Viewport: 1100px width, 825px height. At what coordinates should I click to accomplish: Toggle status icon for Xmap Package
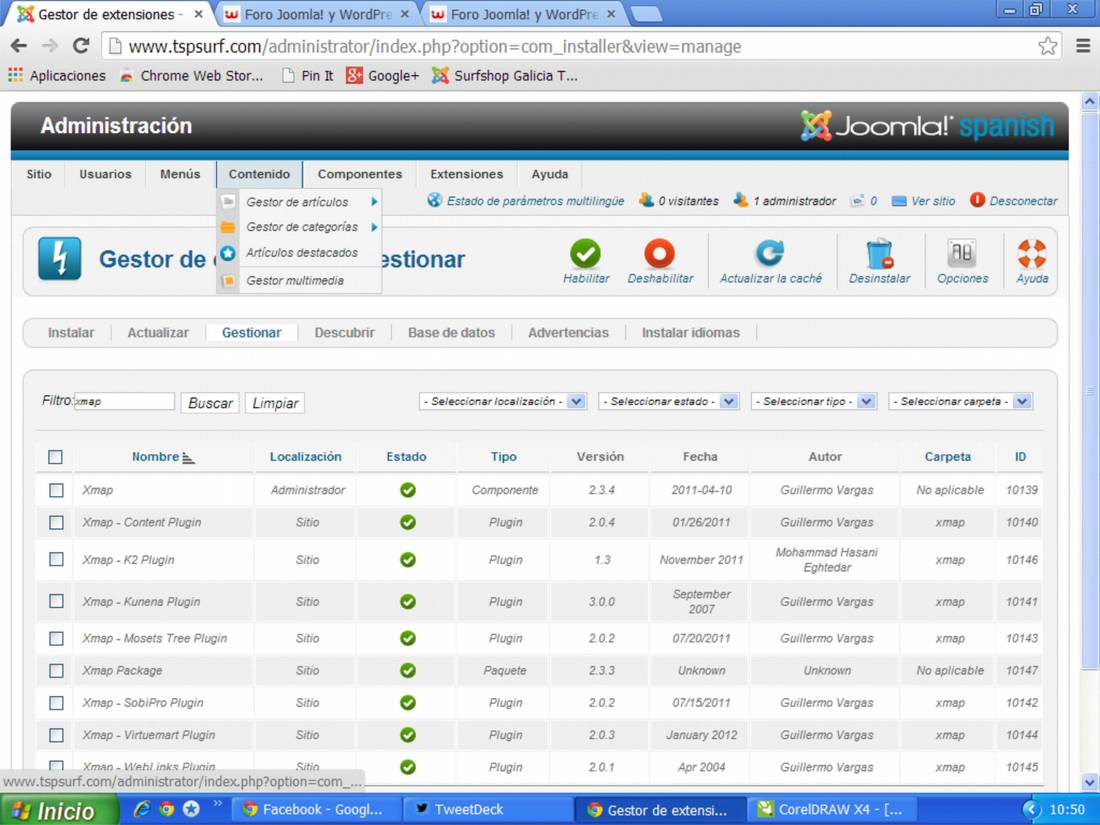point(408,671)
